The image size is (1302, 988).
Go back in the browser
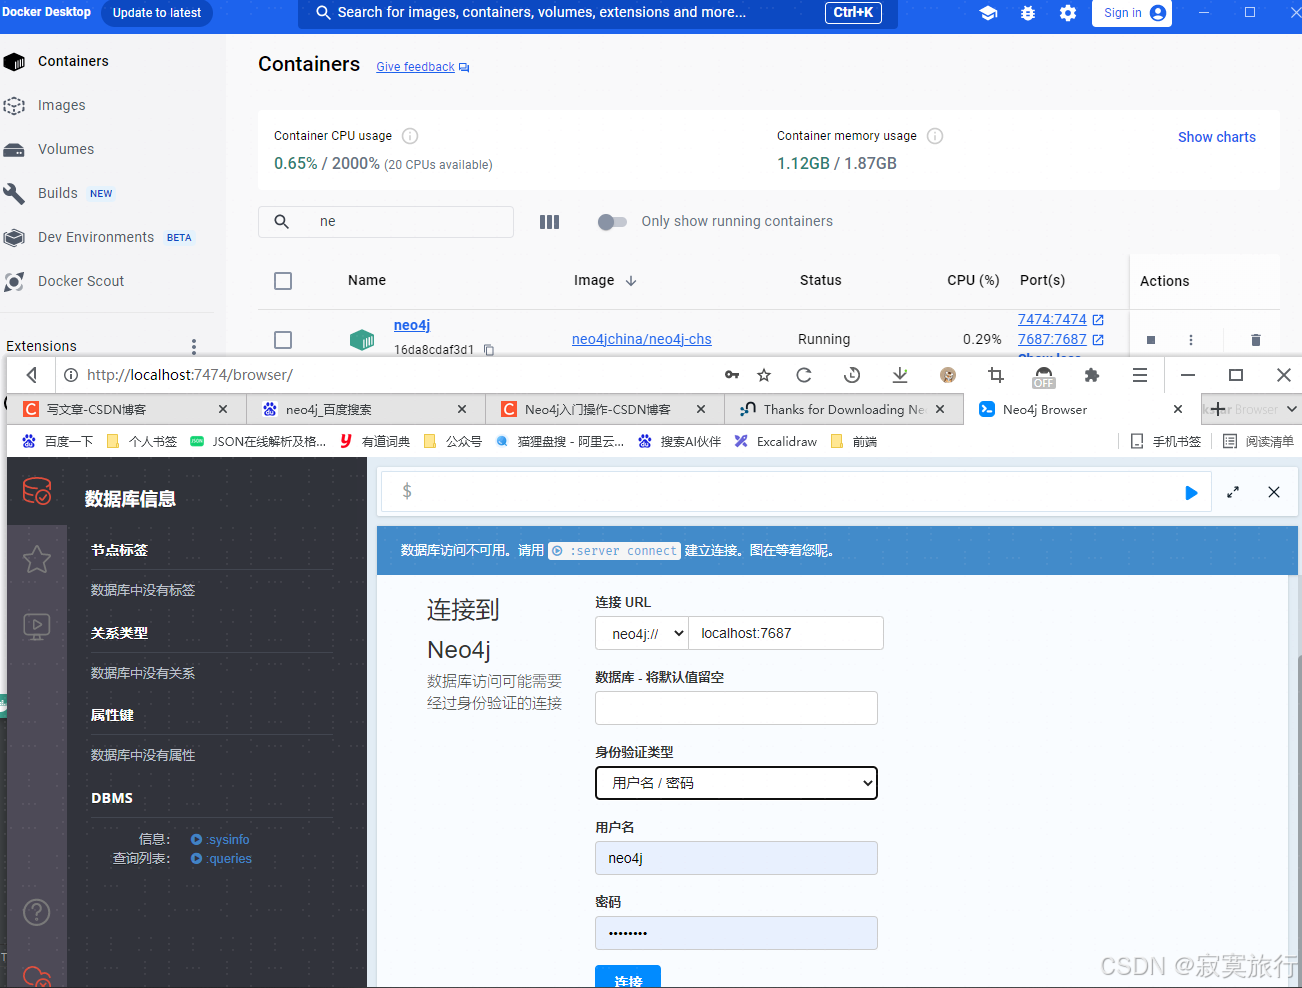32,375
